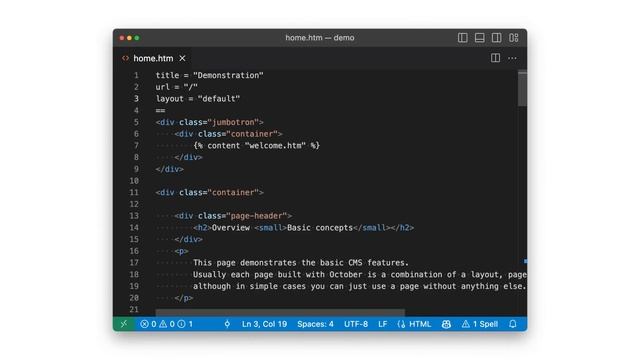Open remote window indicator in status bar
This screenshot has width=640, height=360.
tap(124, 324)
